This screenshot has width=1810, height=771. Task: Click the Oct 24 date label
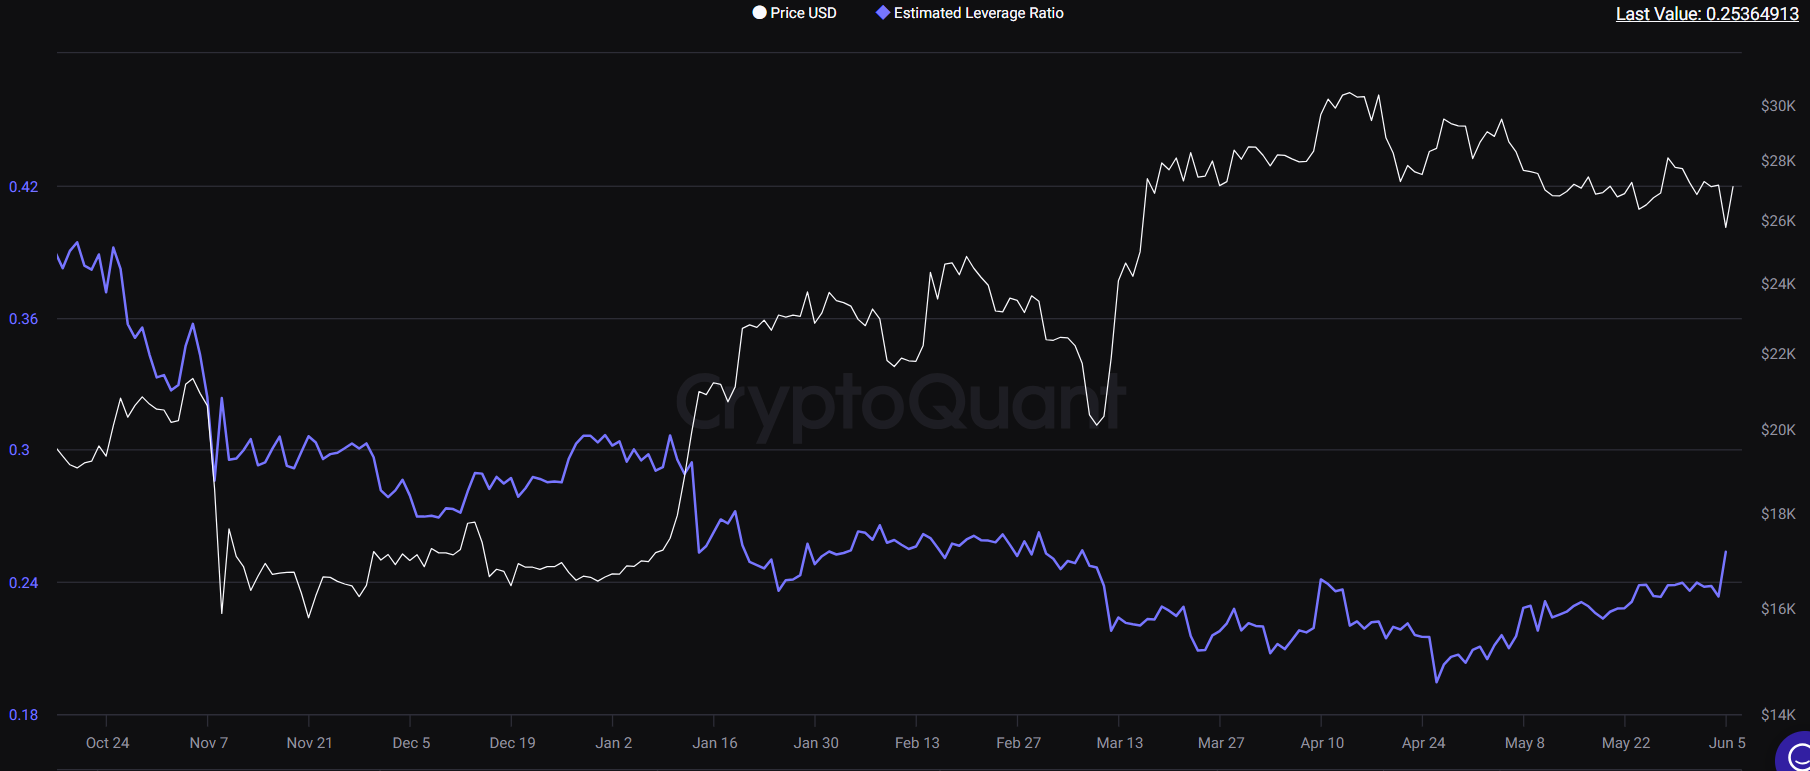click(107, 743)
